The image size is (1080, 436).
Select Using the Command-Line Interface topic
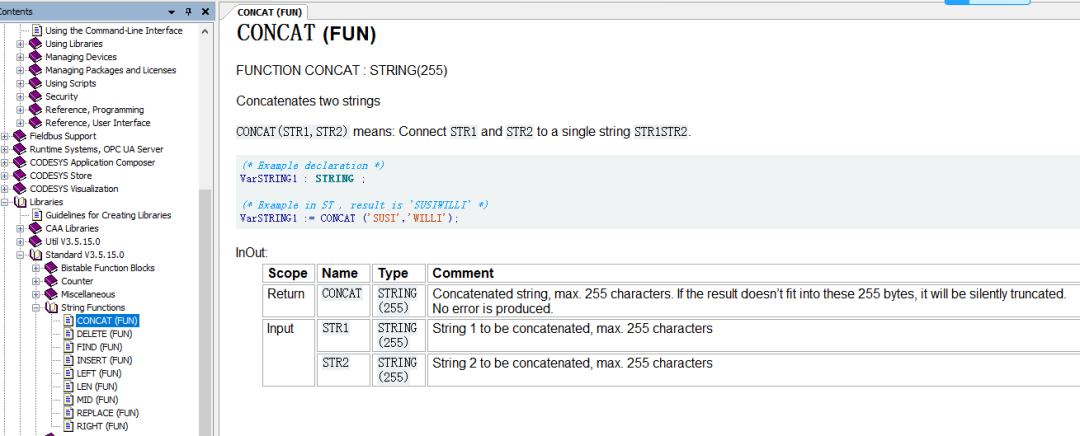pos(113,31)
